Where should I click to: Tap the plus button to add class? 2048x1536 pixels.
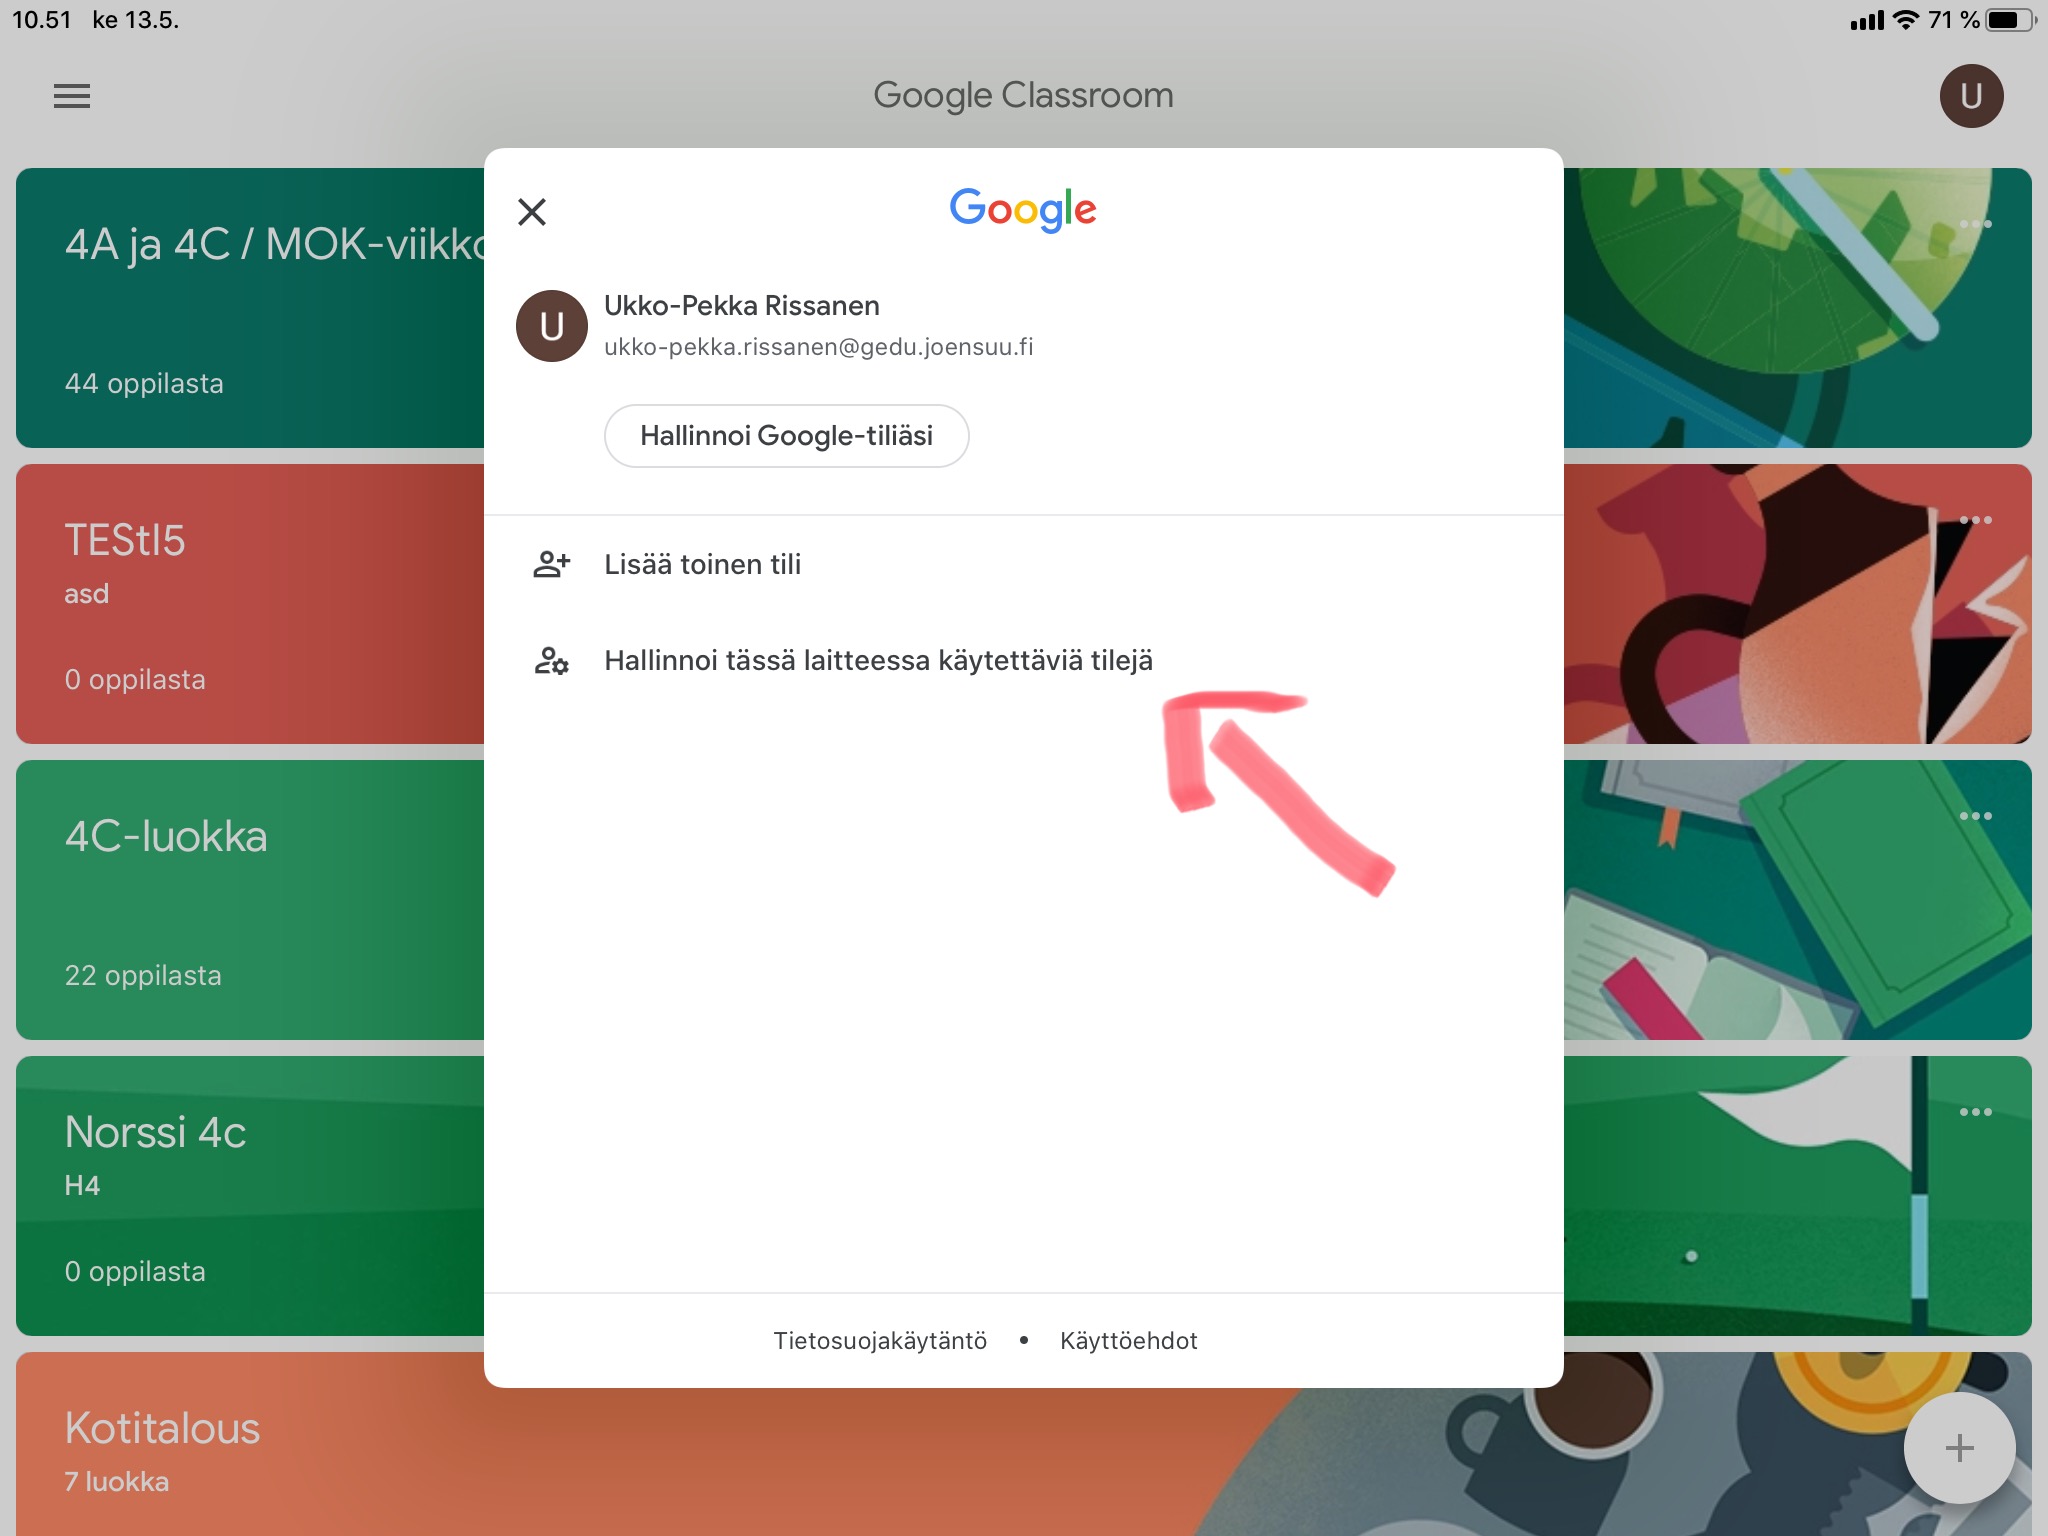[1959, 1448]
